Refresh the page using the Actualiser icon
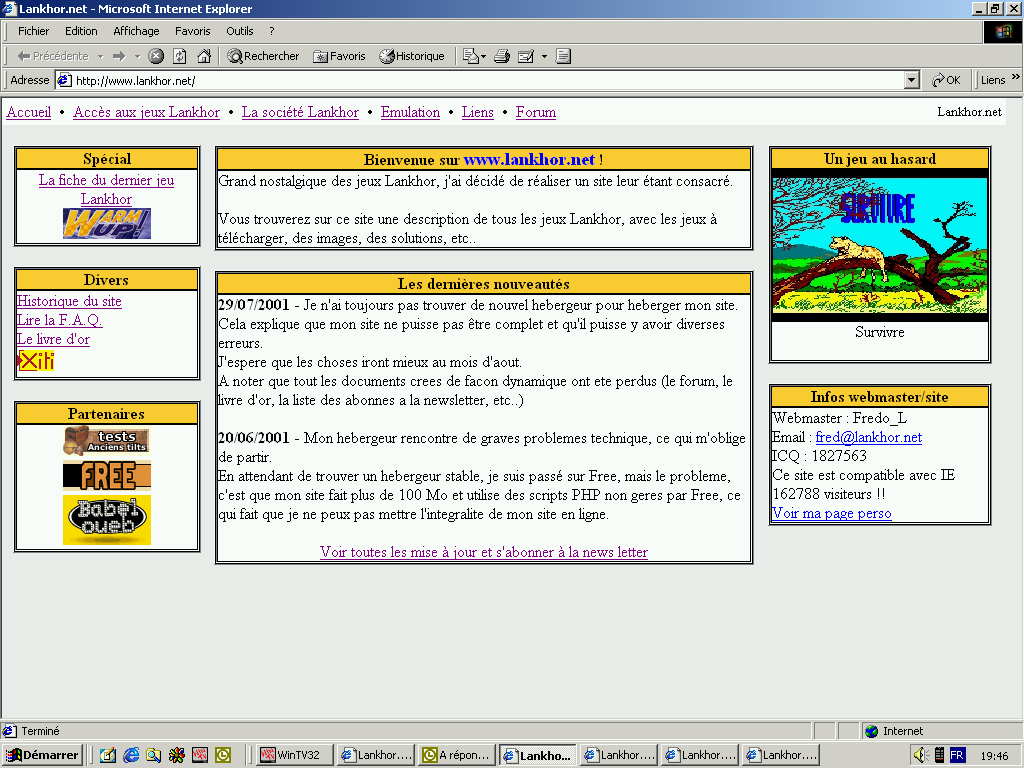The height and width of the screenshot is (768, 1024). [x=180, y=56]
